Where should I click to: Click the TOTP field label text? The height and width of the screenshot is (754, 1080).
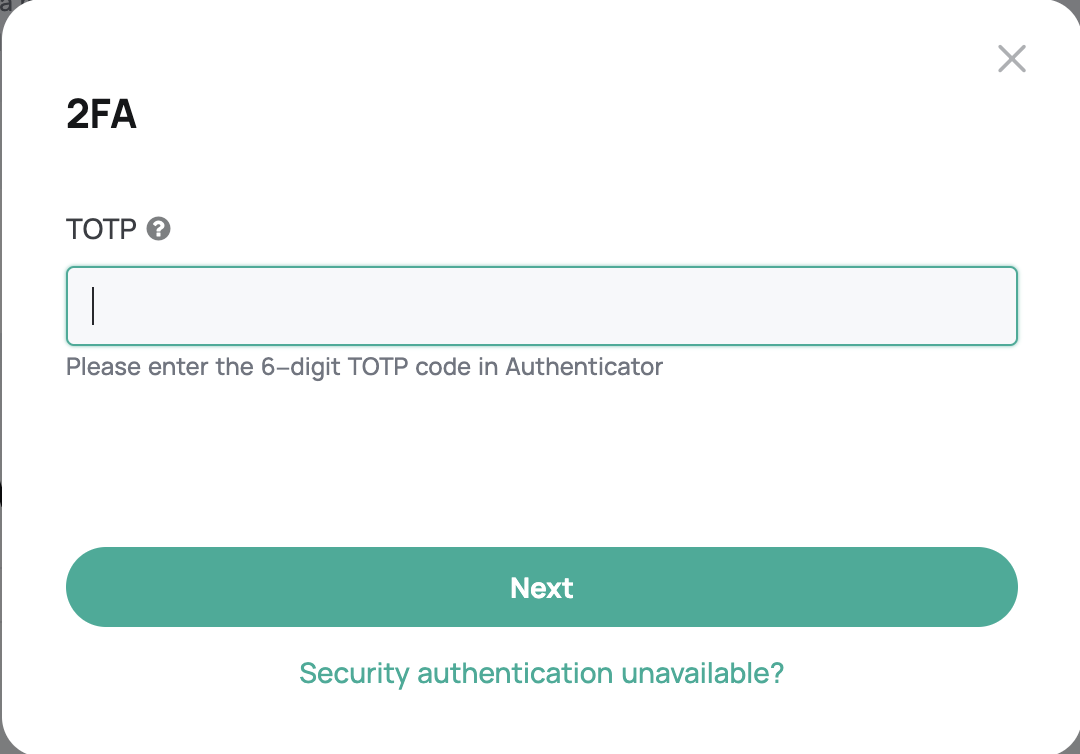[101, 229]
